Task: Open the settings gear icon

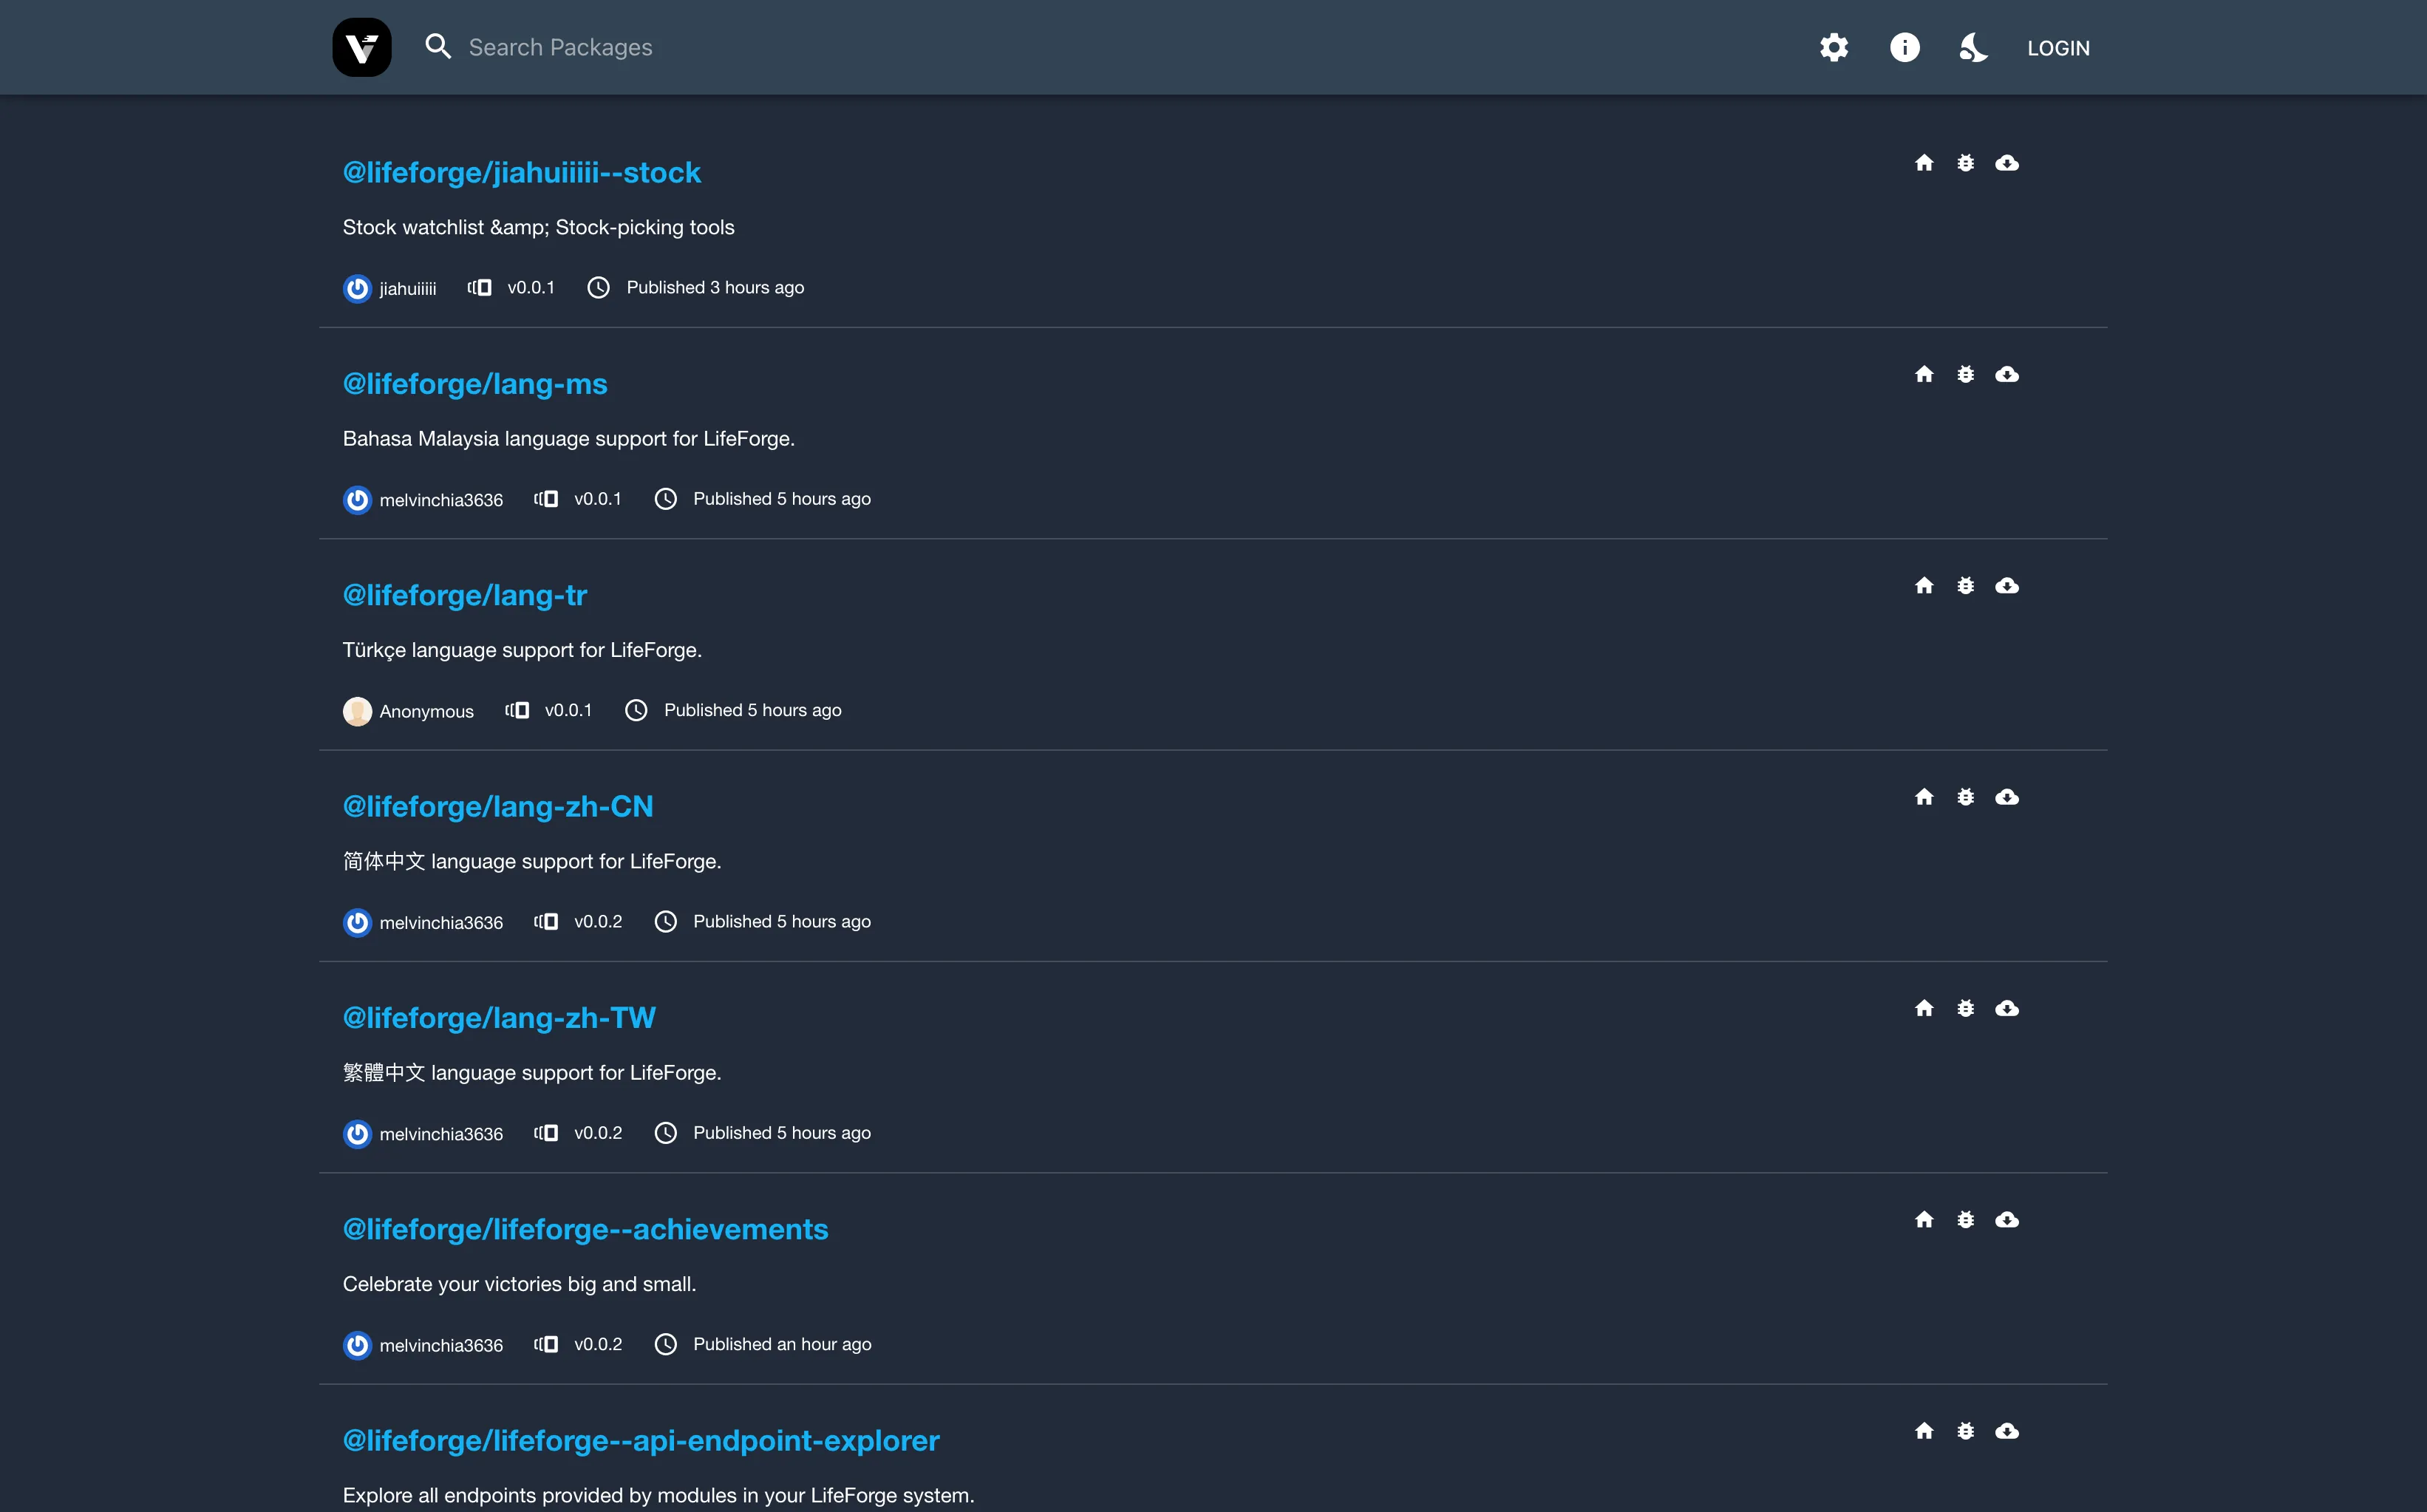Action: (1834, 47)
